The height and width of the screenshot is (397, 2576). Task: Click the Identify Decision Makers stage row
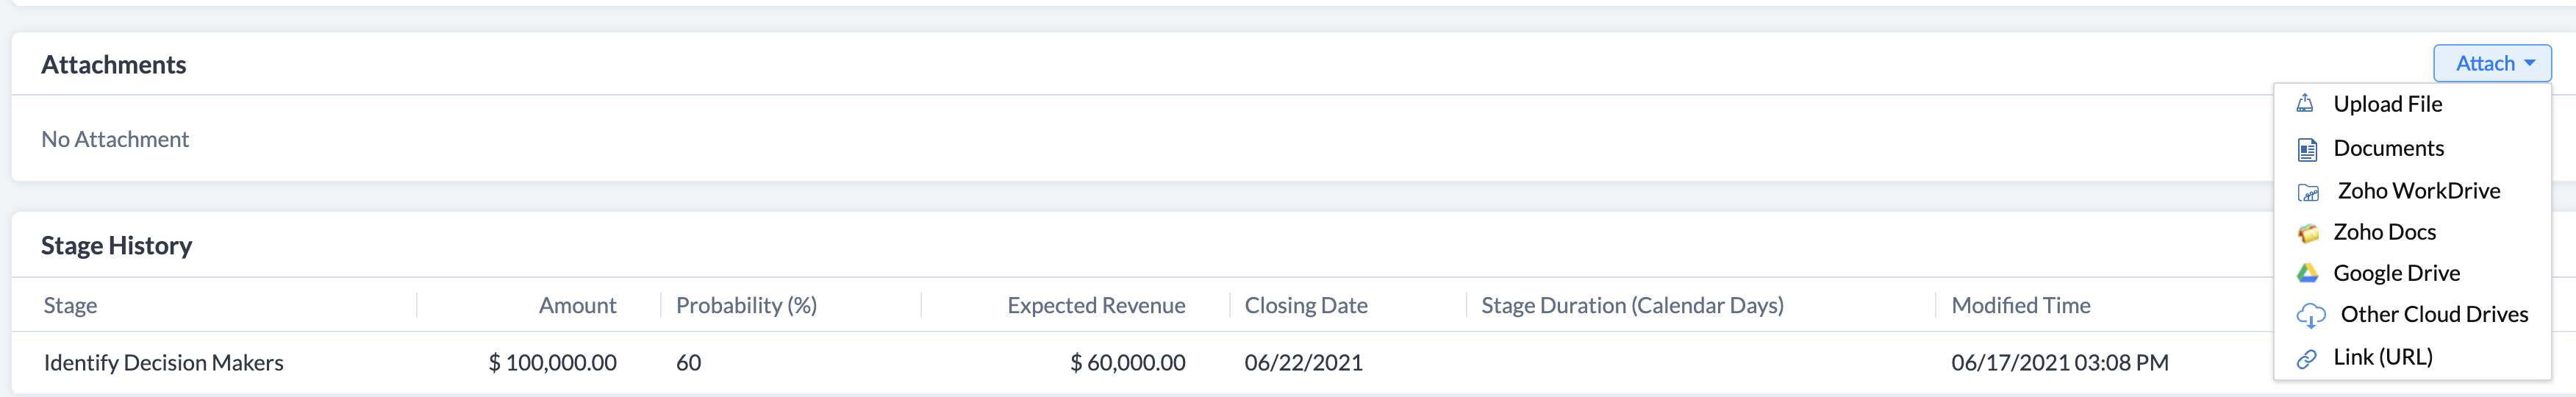1142,362
